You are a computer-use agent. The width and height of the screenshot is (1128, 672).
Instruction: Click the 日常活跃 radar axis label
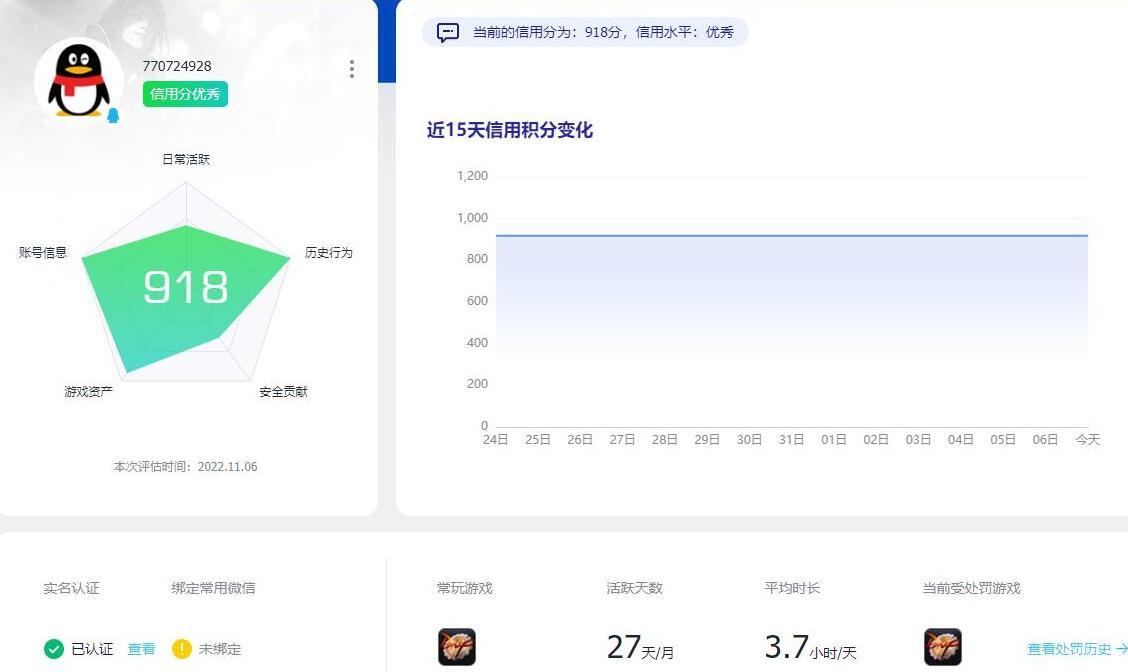[186, 159]
